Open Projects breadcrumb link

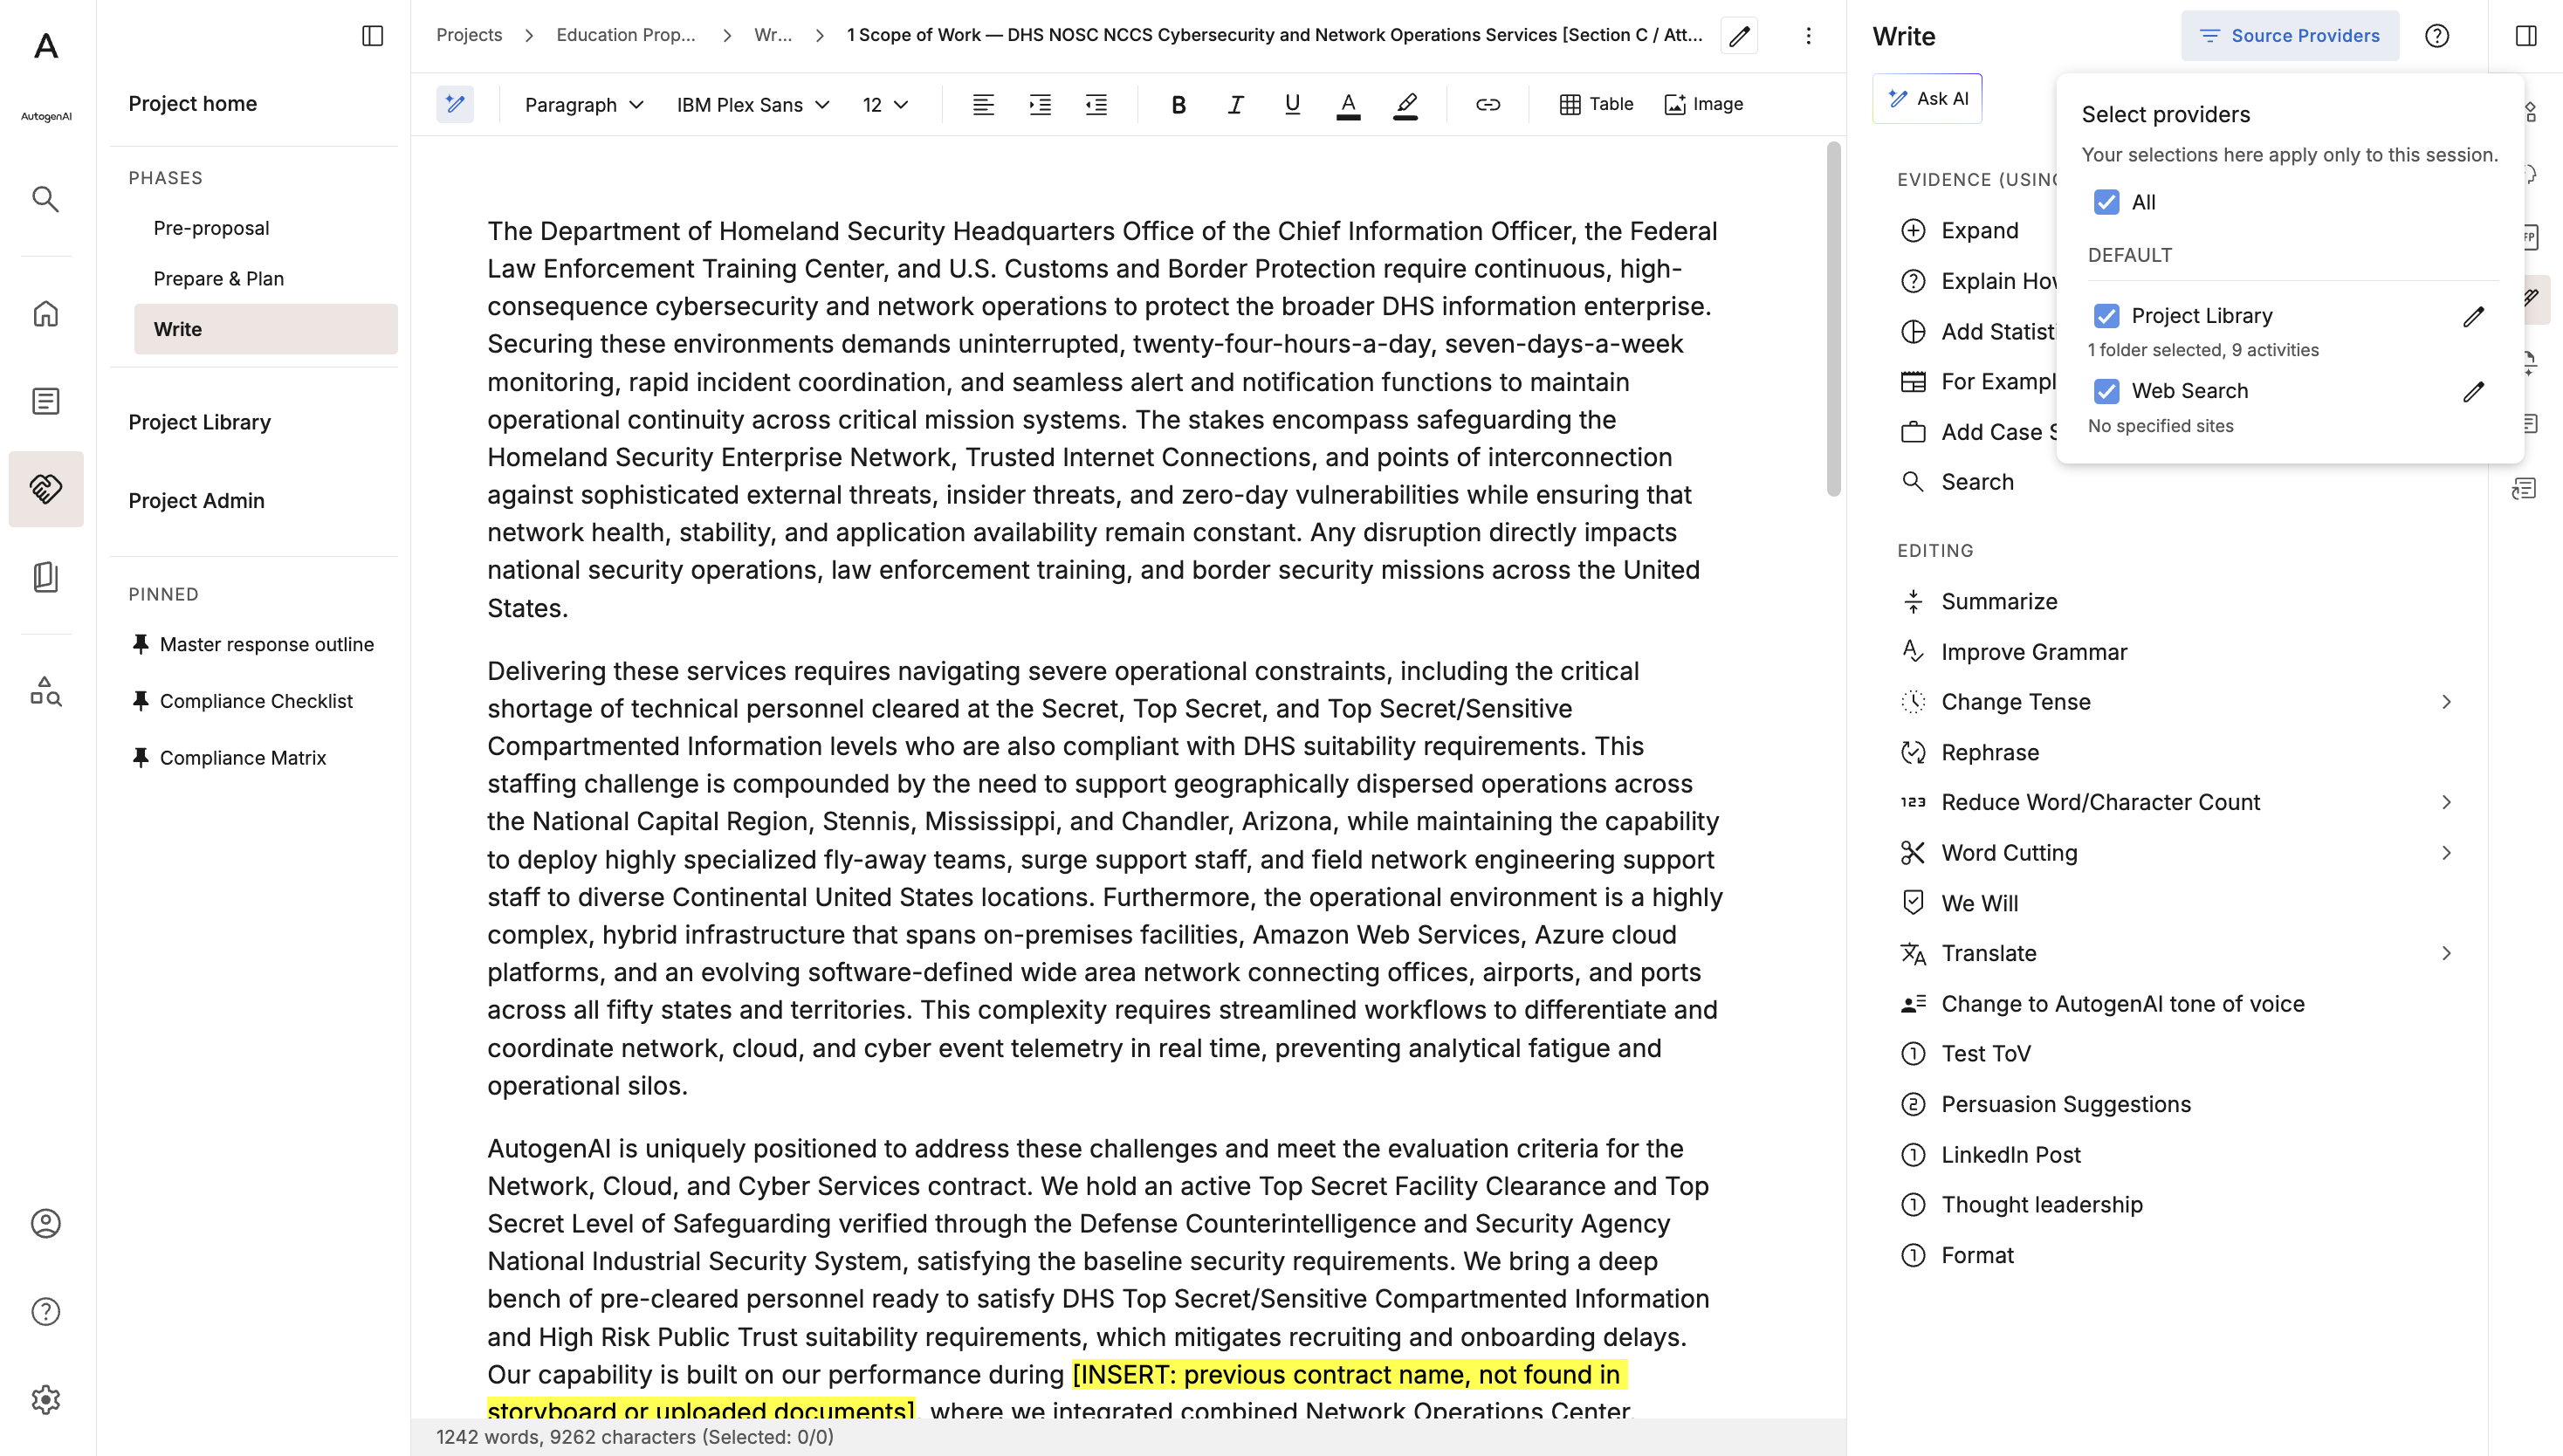click(x=469, y=35)
